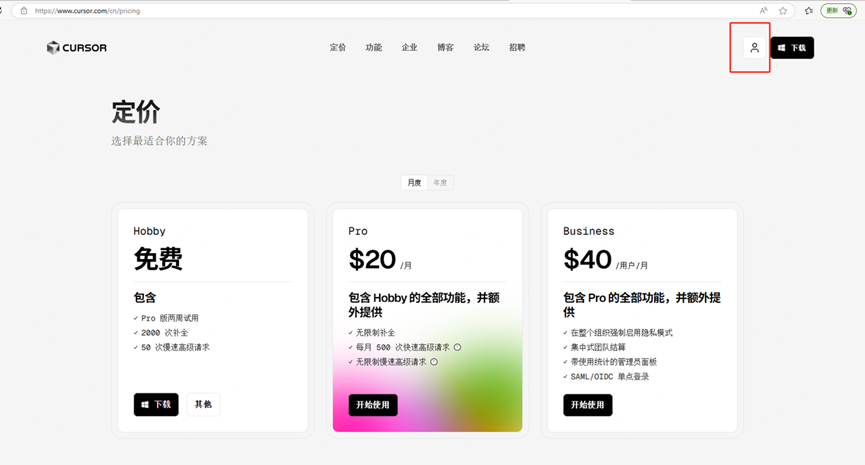The height and width of the screenshot is (465, 865).
Task: Click info icon beside 每月 500 次快速高级请求
Action: [x=457, y=347]
